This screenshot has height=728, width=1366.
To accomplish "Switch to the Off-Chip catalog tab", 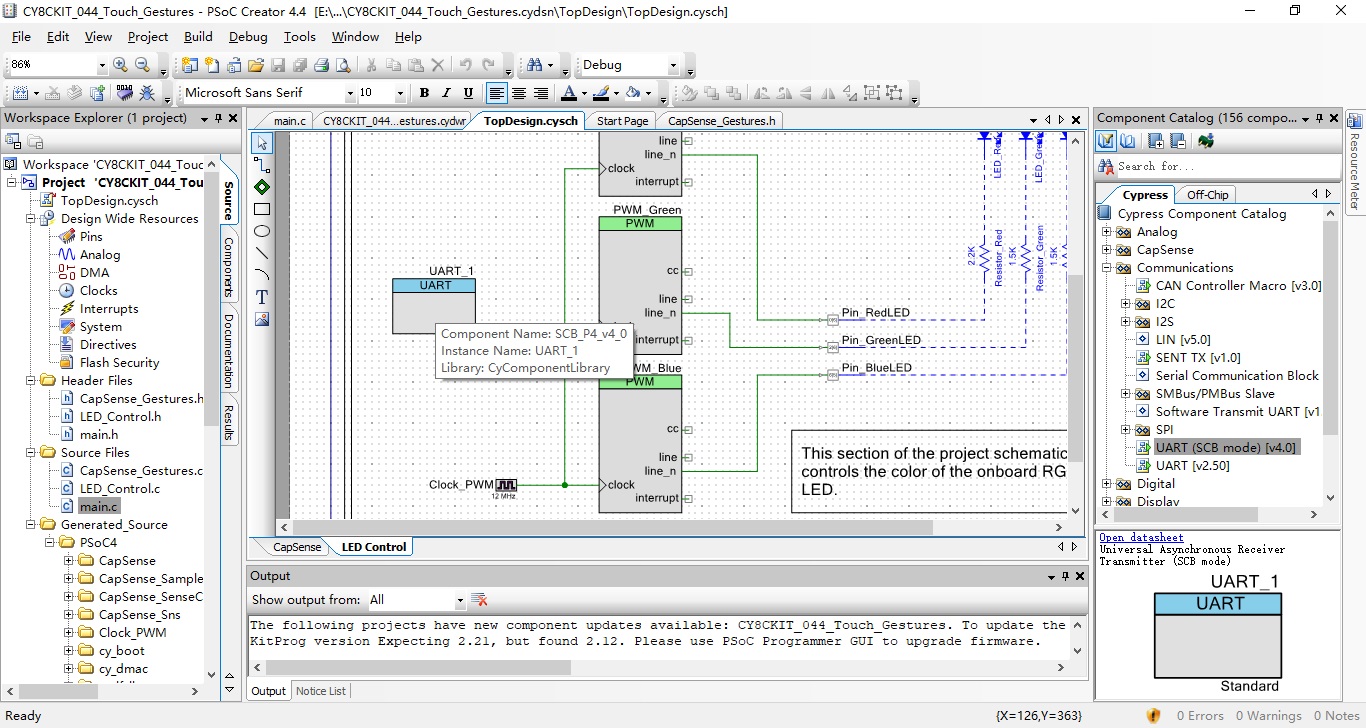I will point(1207,195).
